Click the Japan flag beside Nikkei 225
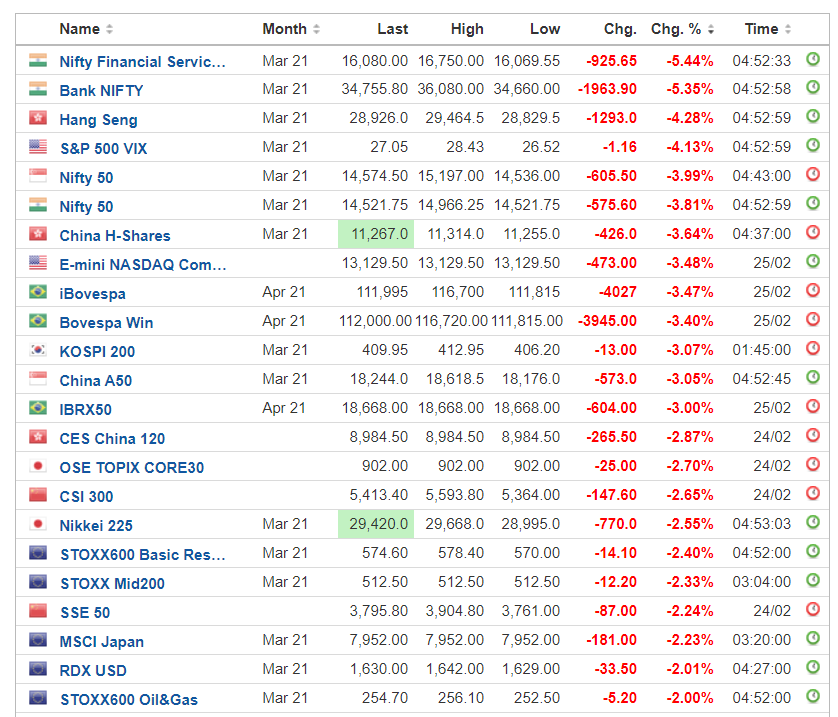This screenshot has width=838, height=717. (x=38, y=523)
